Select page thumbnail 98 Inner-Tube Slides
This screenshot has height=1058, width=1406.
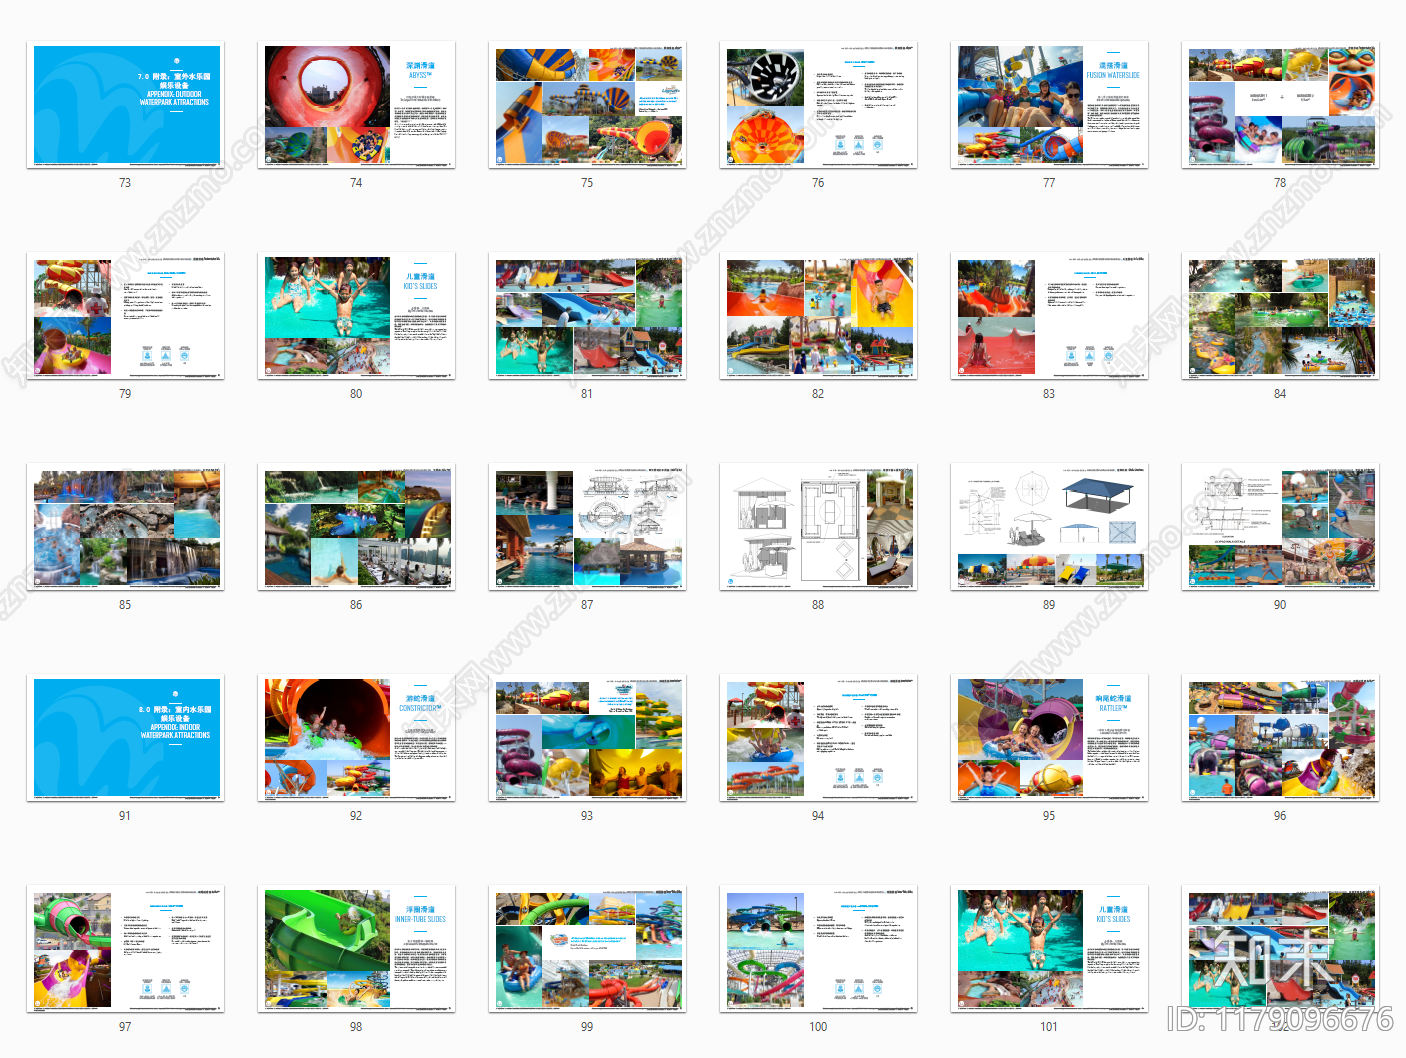[x=356, y=949]
